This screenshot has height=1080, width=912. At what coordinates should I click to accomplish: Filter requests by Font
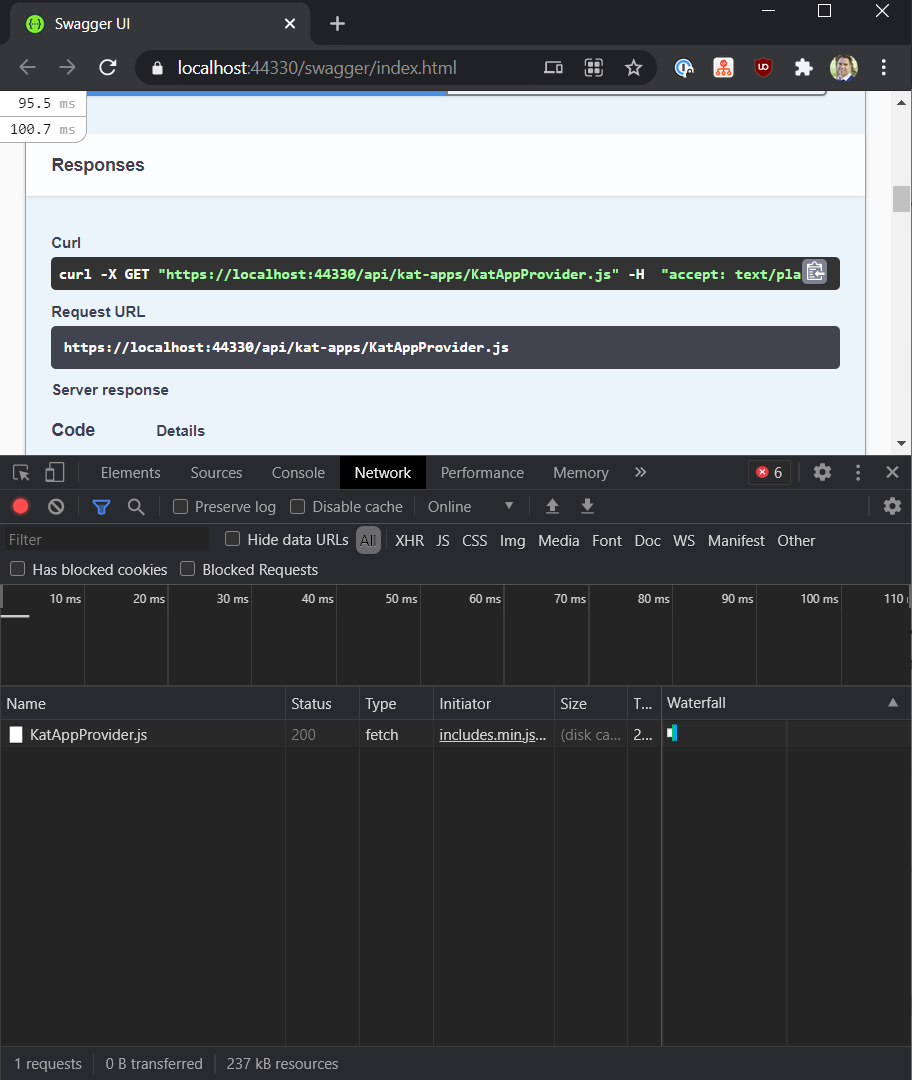click(x=607, y=541)
